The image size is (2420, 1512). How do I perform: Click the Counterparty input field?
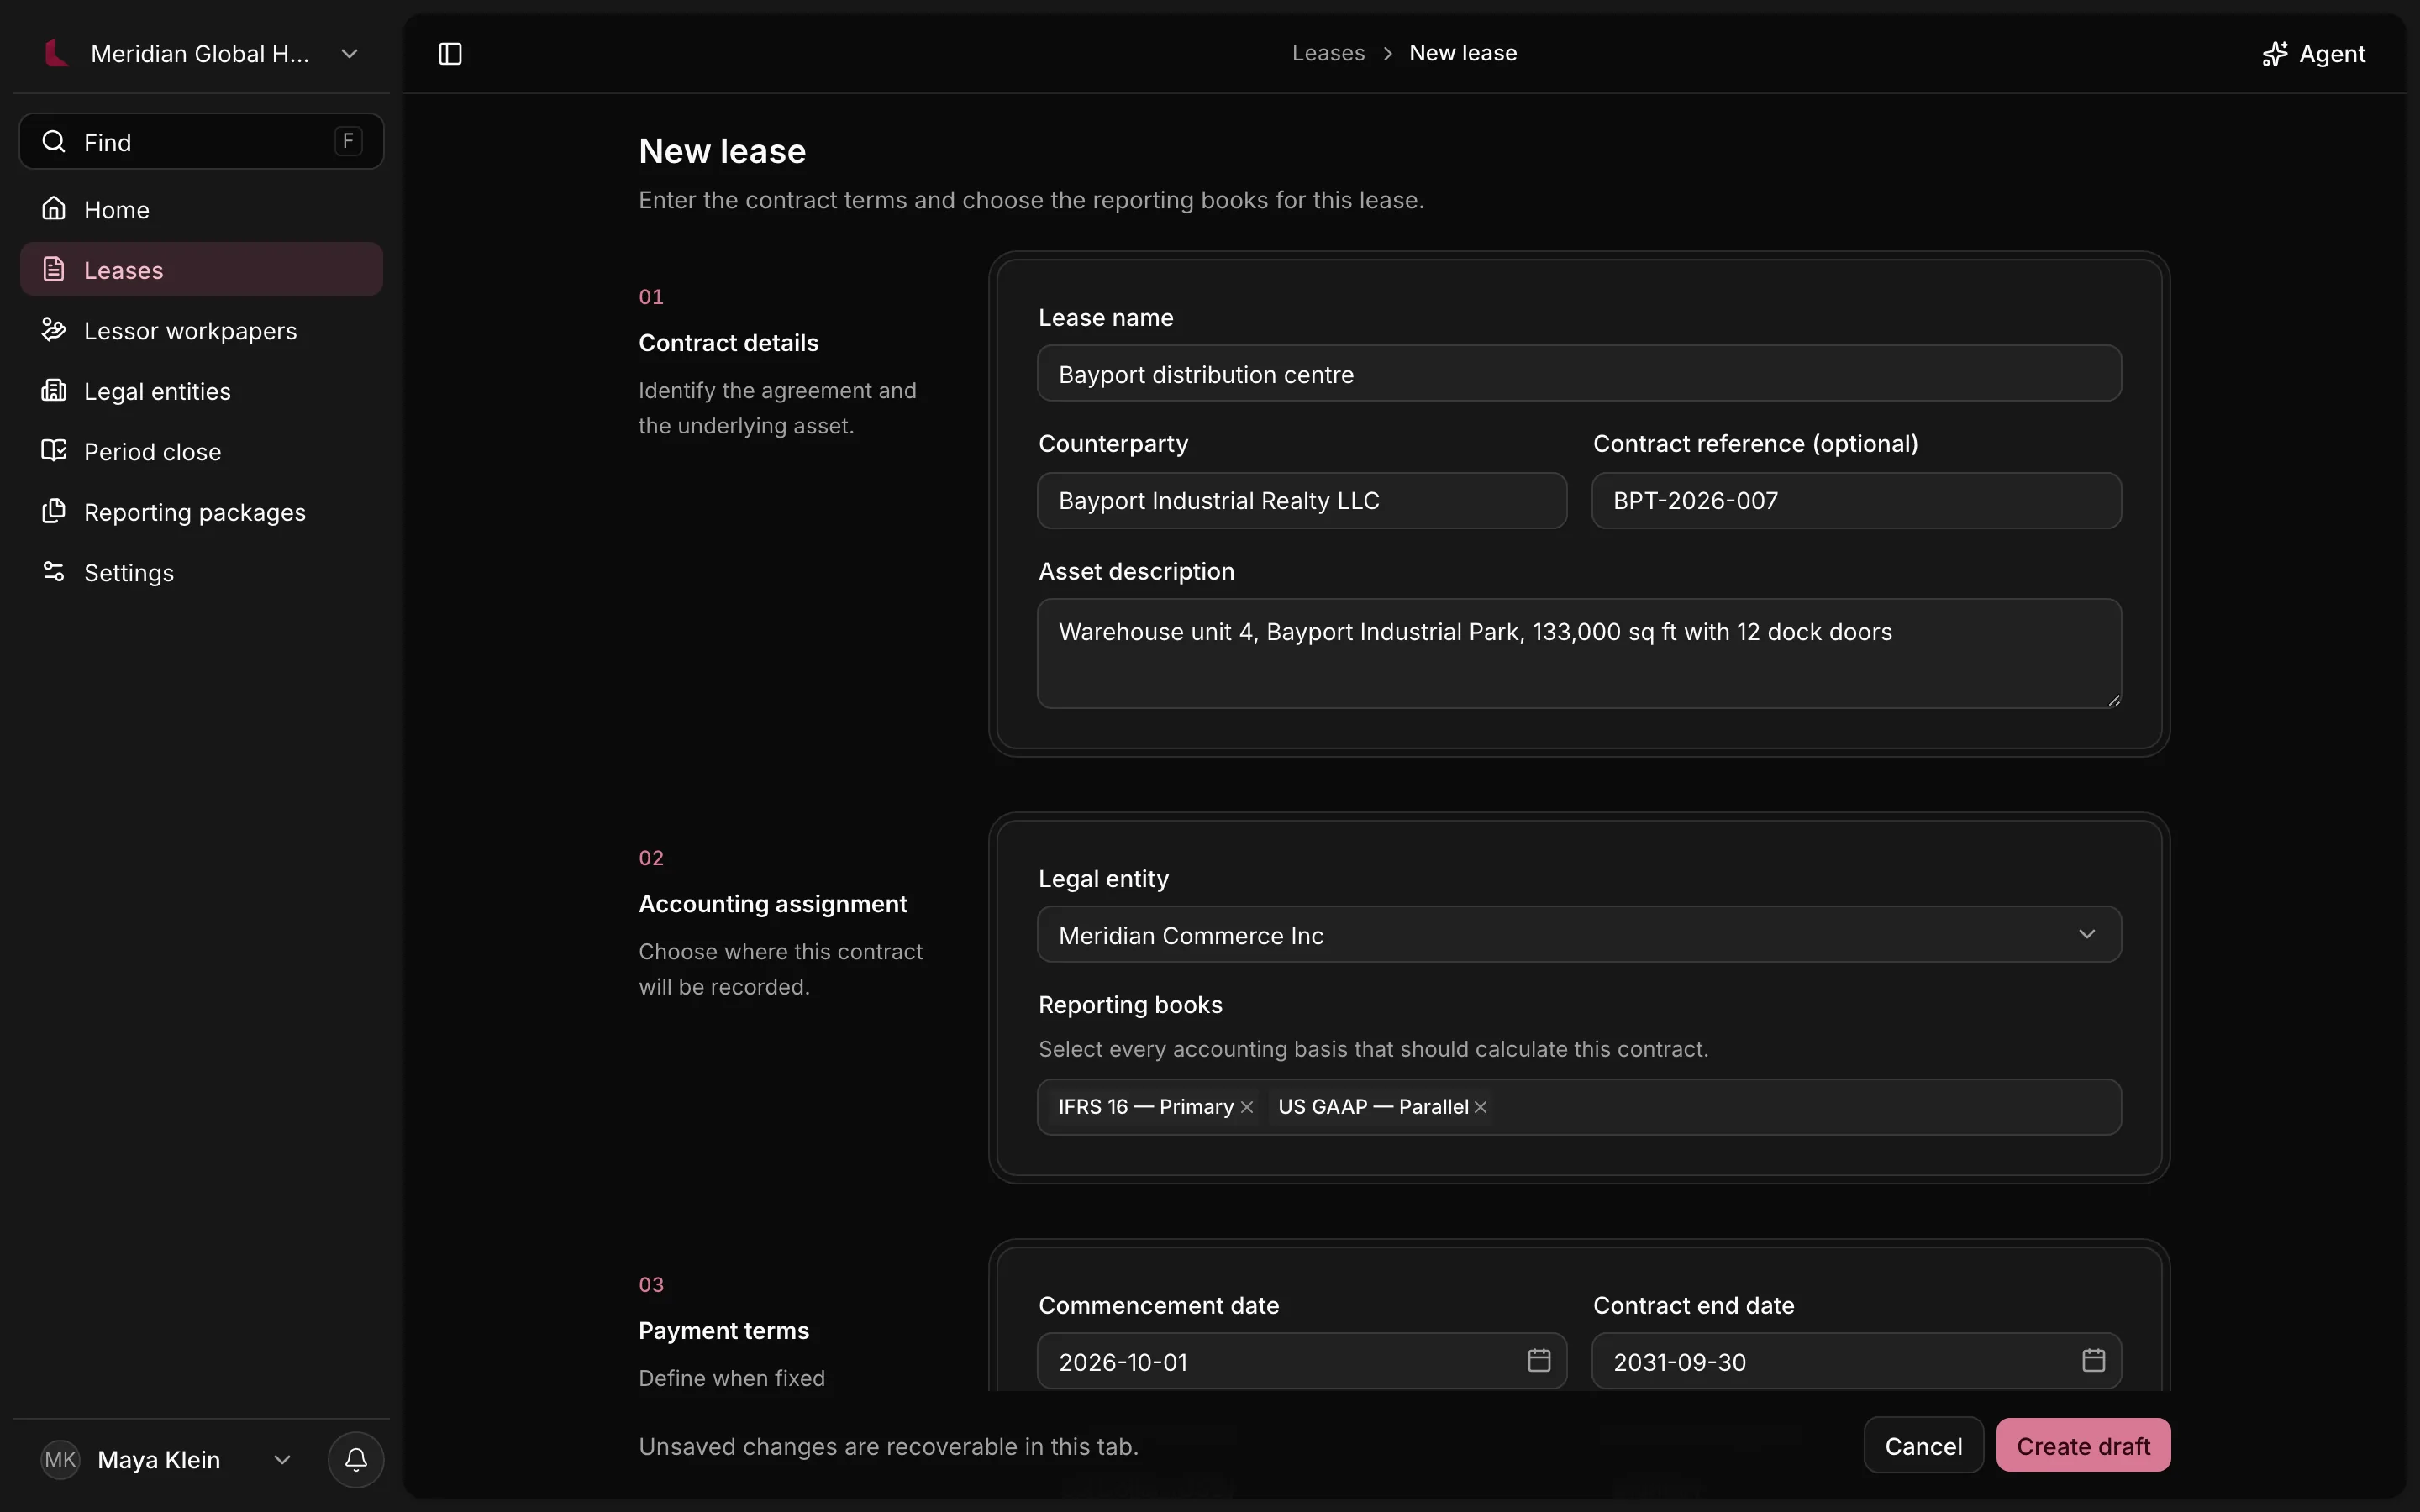(x=1302, y=500)
